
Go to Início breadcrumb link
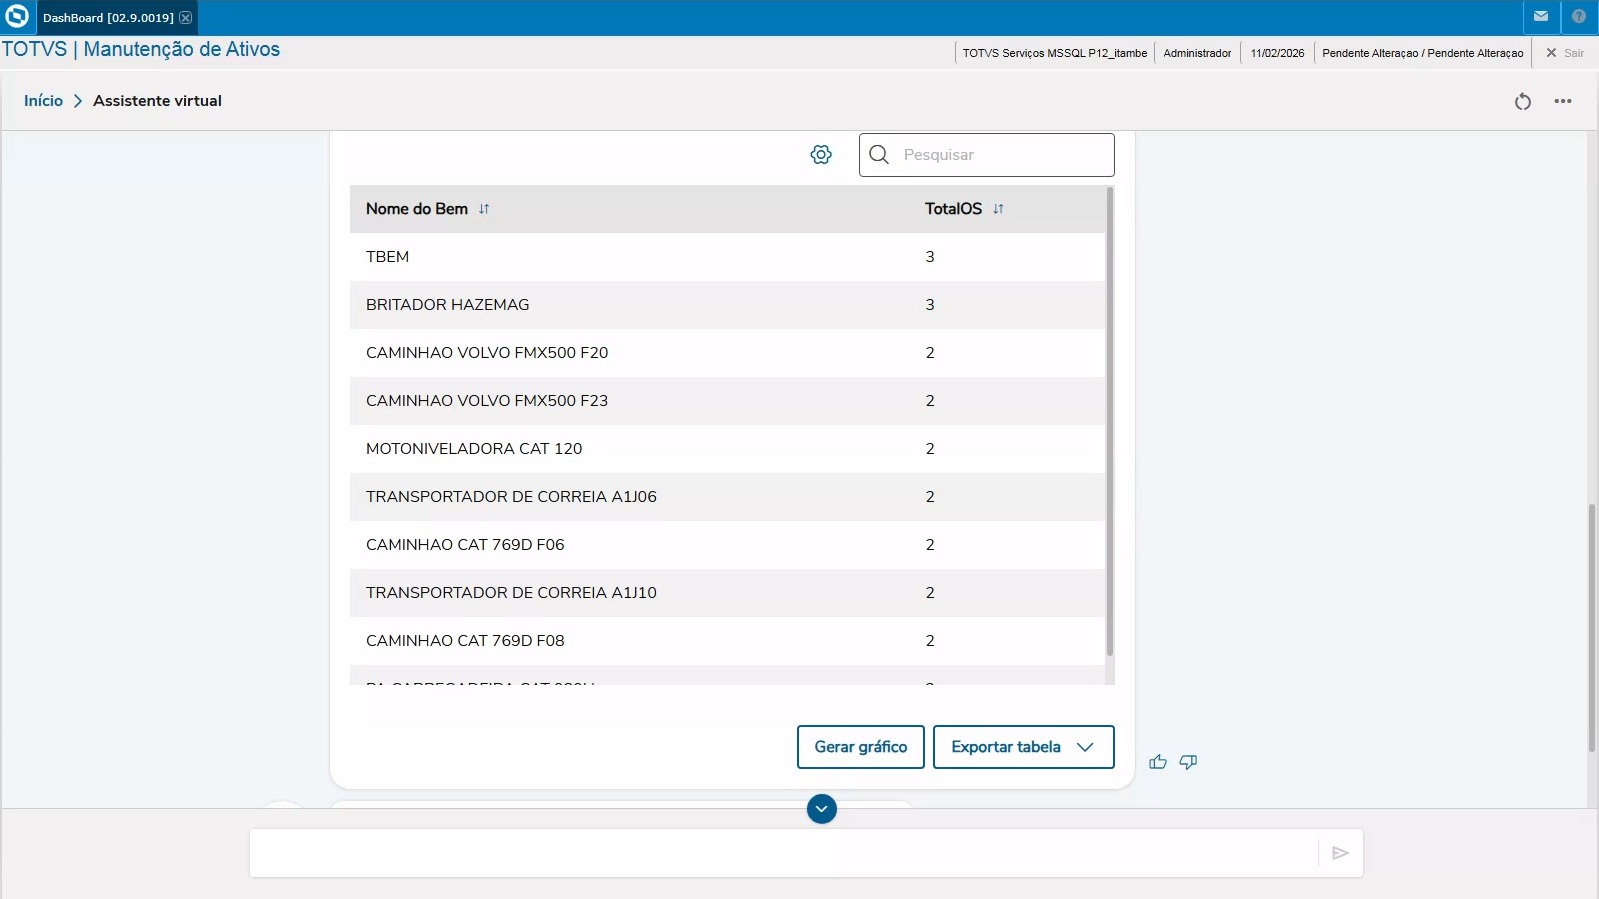43,101
